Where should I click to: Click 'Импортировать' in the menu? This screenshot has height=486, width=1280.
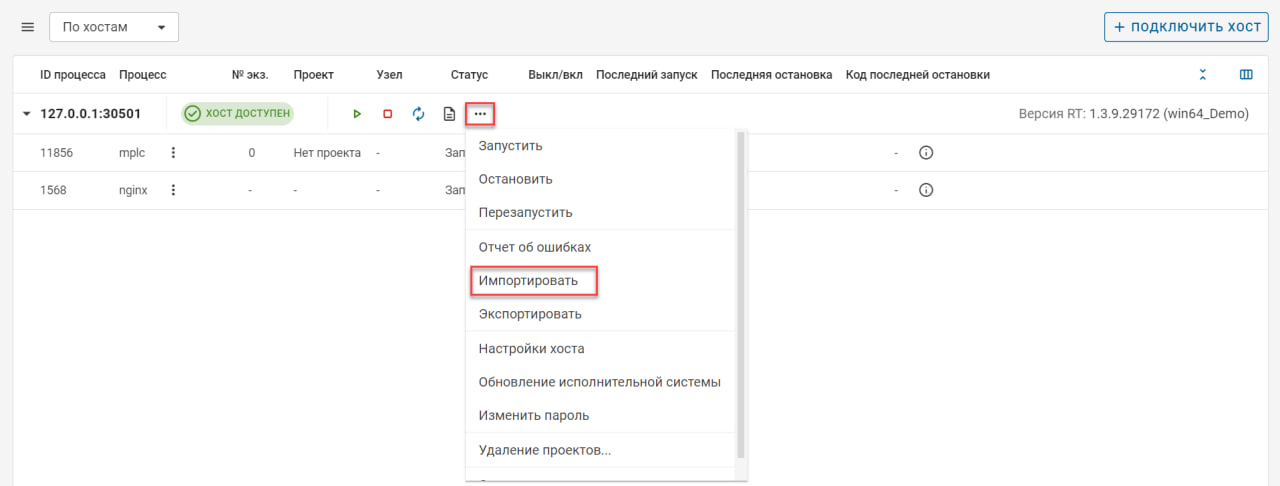click(x=601, y=281)
